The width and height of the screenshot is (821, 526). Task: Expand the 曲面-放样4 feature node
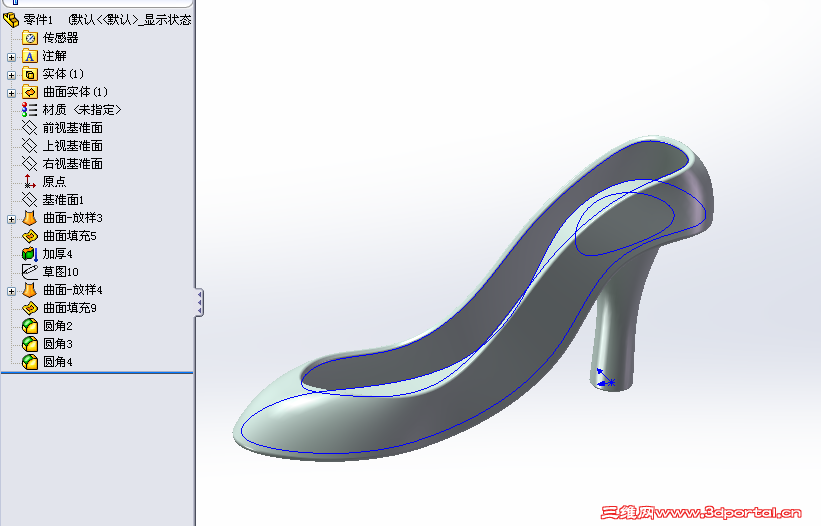pos(12,291)
